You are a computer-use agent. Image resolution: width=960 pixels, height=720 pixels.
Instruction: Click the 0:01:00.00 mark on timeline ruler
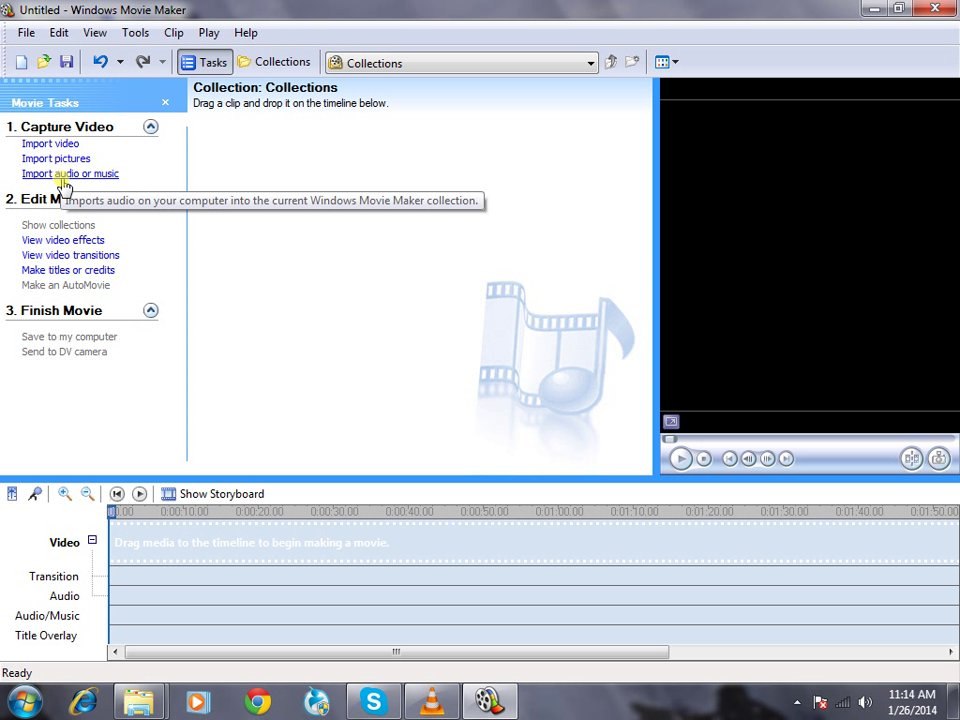pos(559,511)
